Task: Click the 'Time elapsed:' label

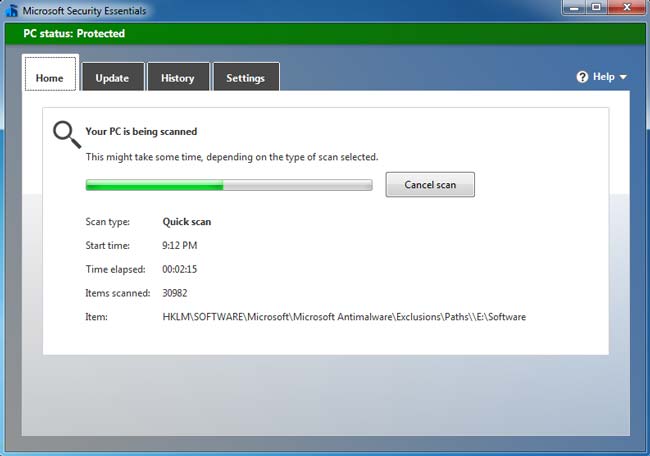Action: click(x=115, y=269)
